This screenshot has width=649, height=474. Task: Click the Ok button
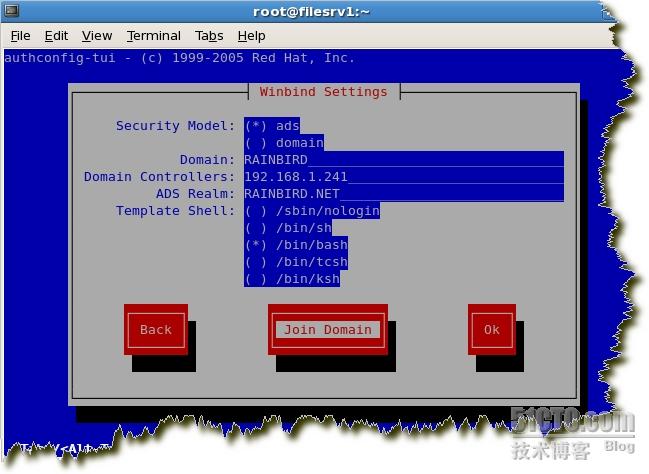(492, 330)
